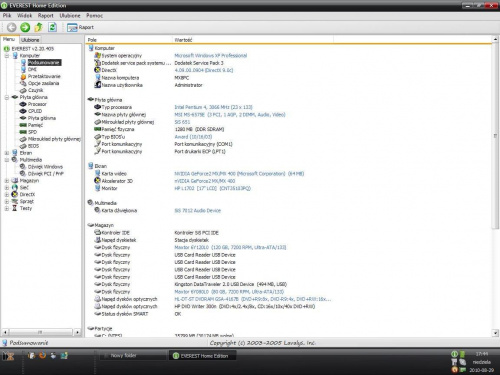Open the Plik menu
The image size is (500, 375).
click(7, 15)
